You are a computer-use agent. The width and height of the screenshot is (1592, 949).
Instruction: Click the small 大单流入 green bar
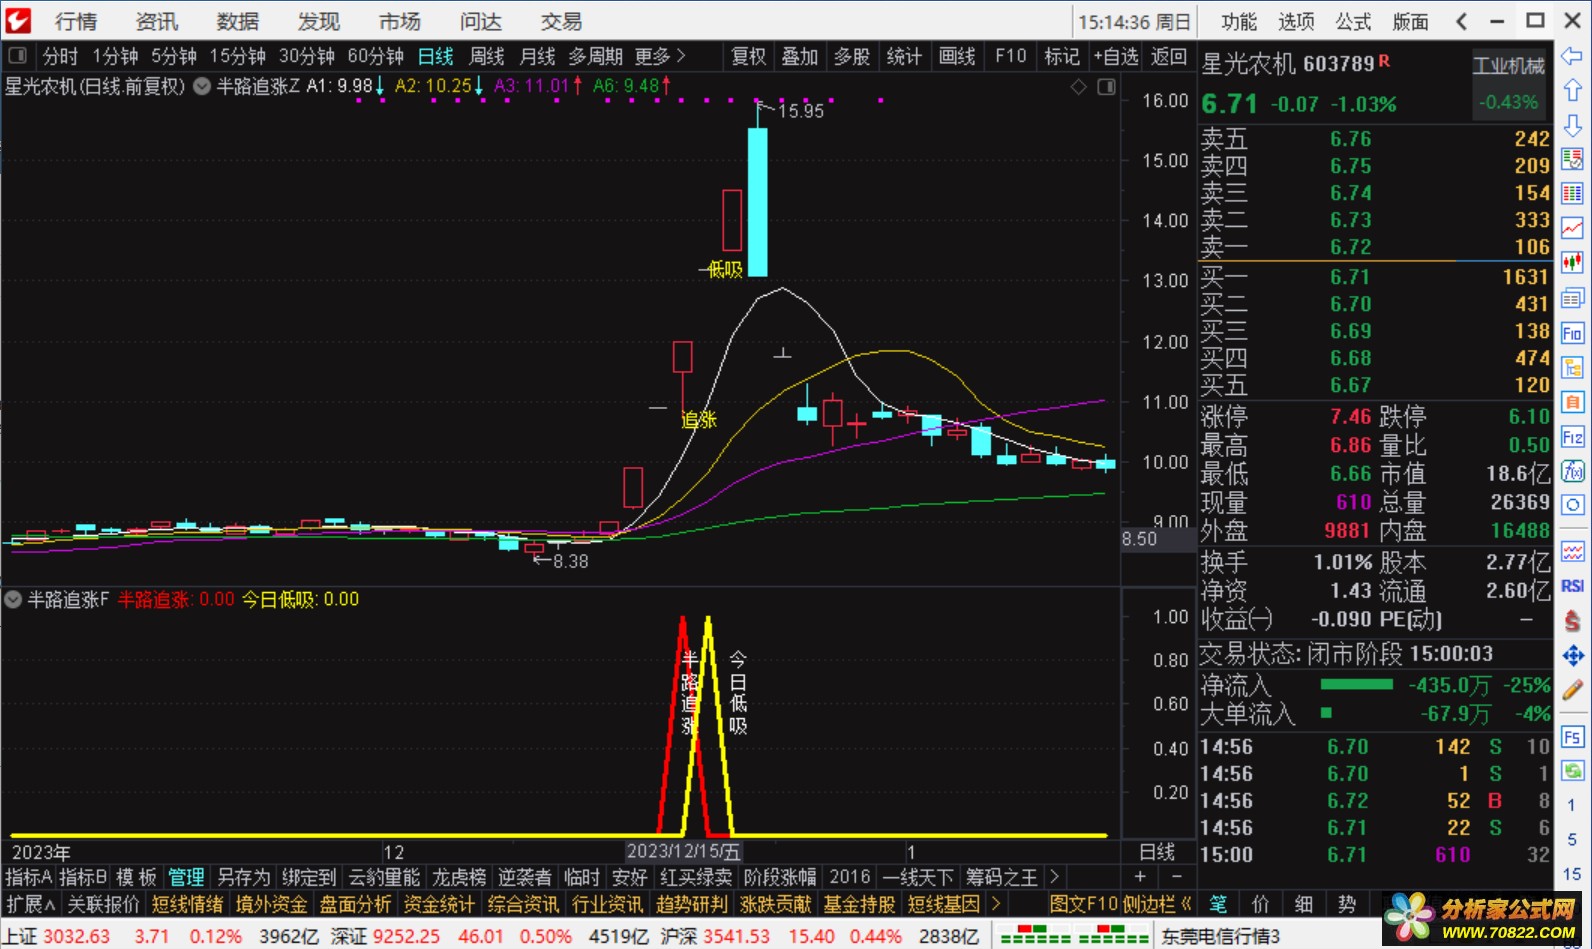[1326, 713]
